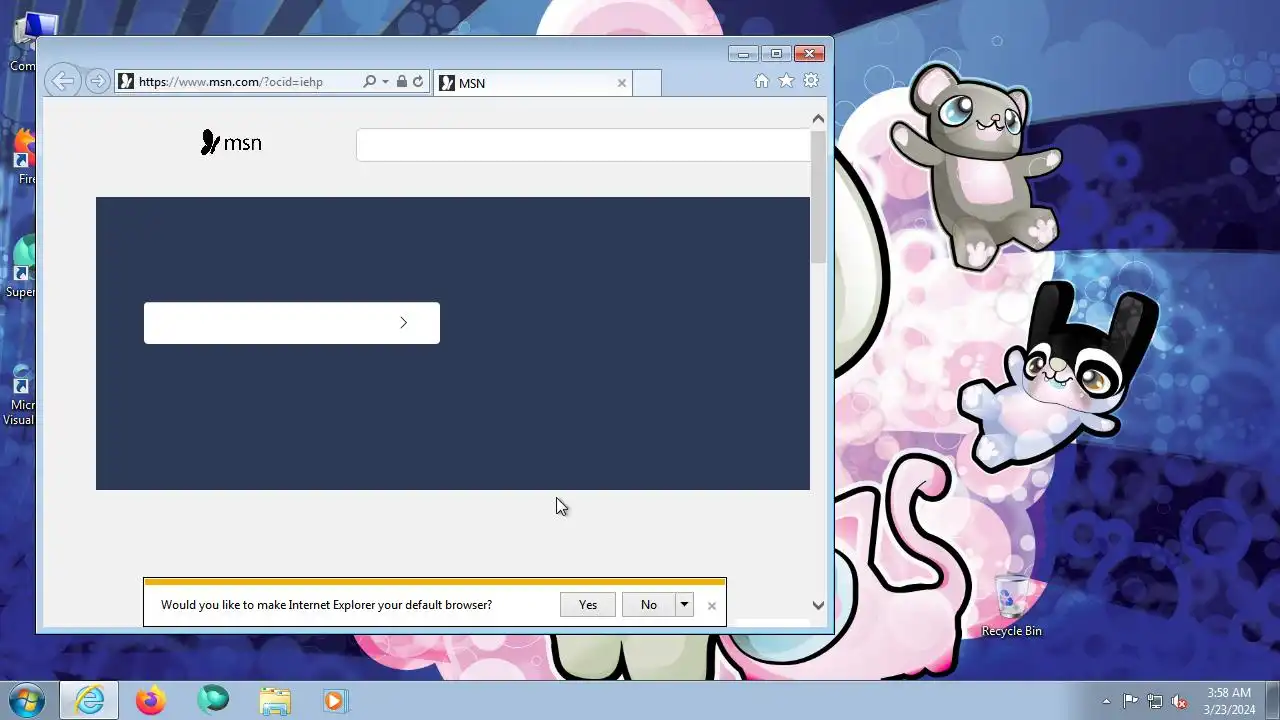Show hidden system tray icons

point(1106,701)
